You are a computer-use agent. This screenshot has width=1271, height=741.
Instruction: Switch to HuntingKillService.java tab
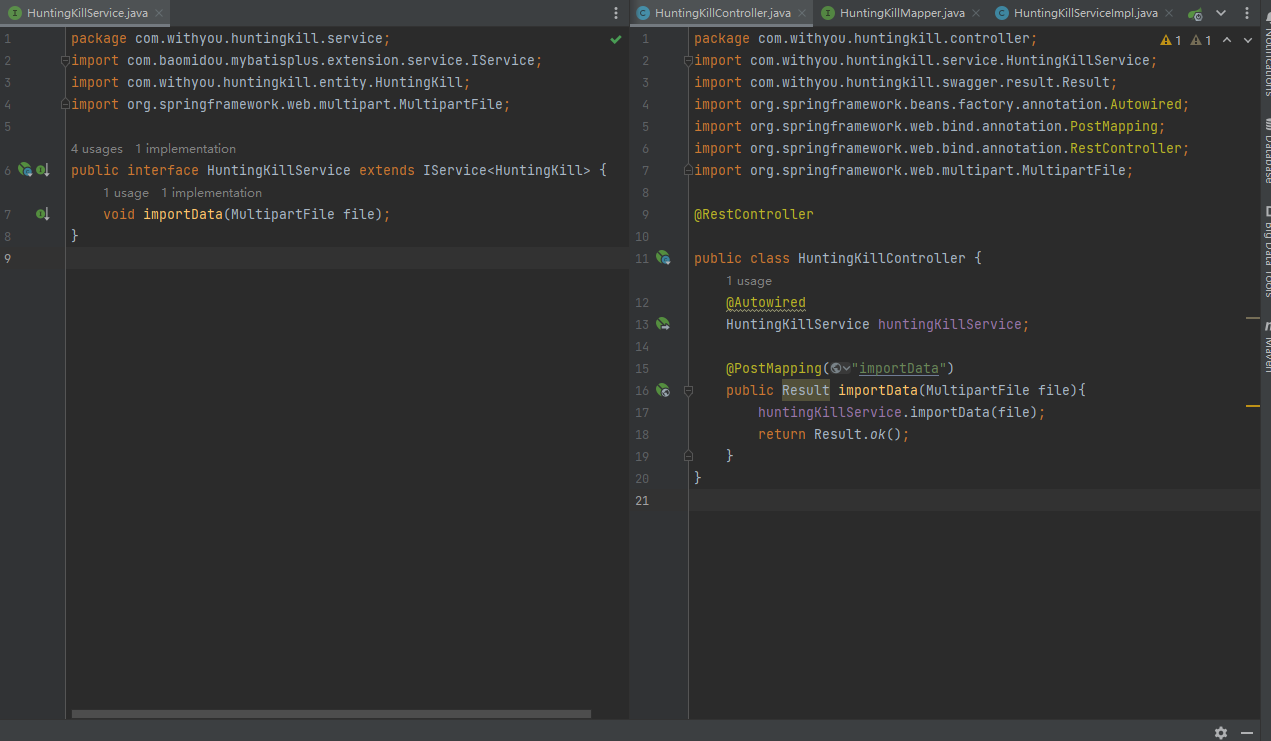[x=87, y=13]
